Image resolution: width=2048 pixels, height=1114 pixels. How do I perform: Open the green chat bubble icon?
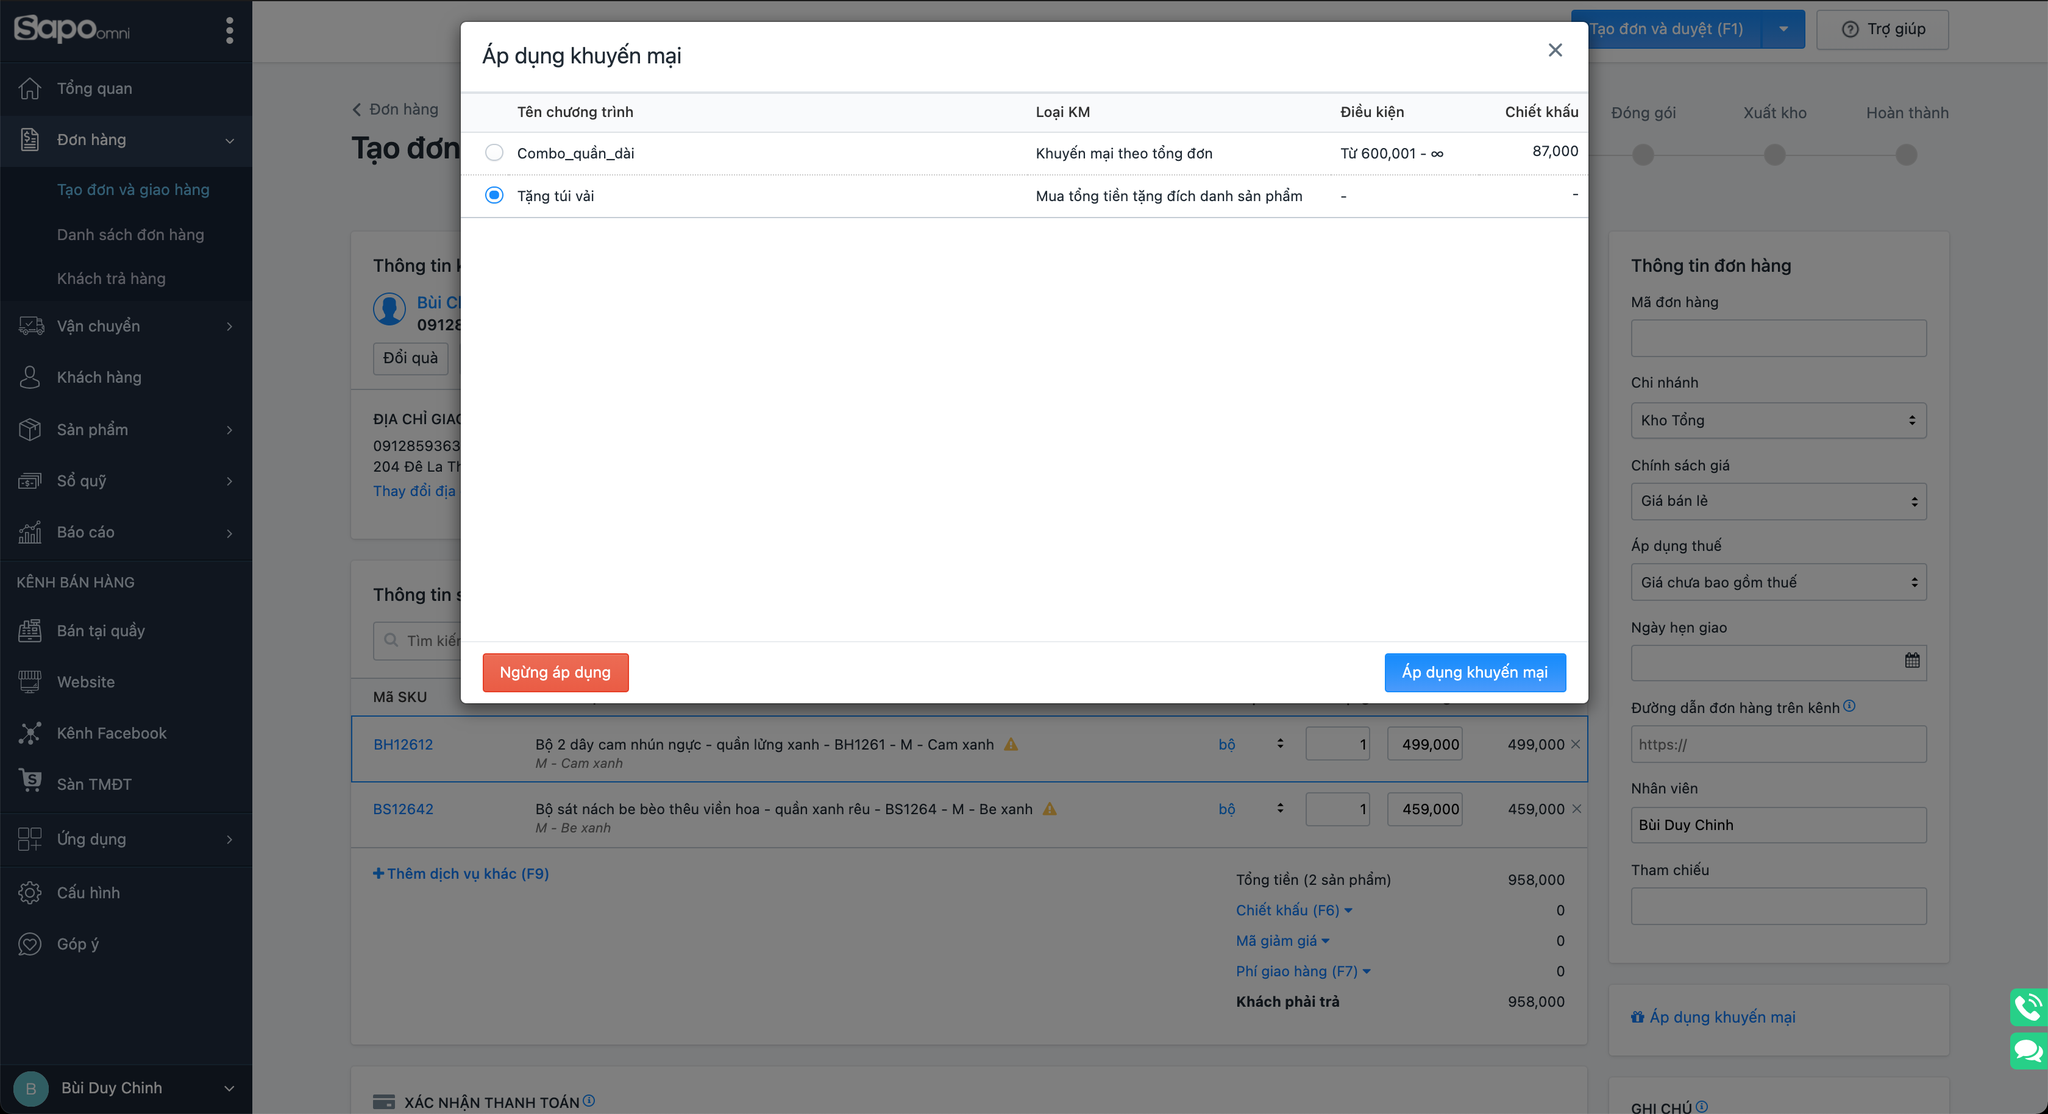(x=2028, y=1051)
